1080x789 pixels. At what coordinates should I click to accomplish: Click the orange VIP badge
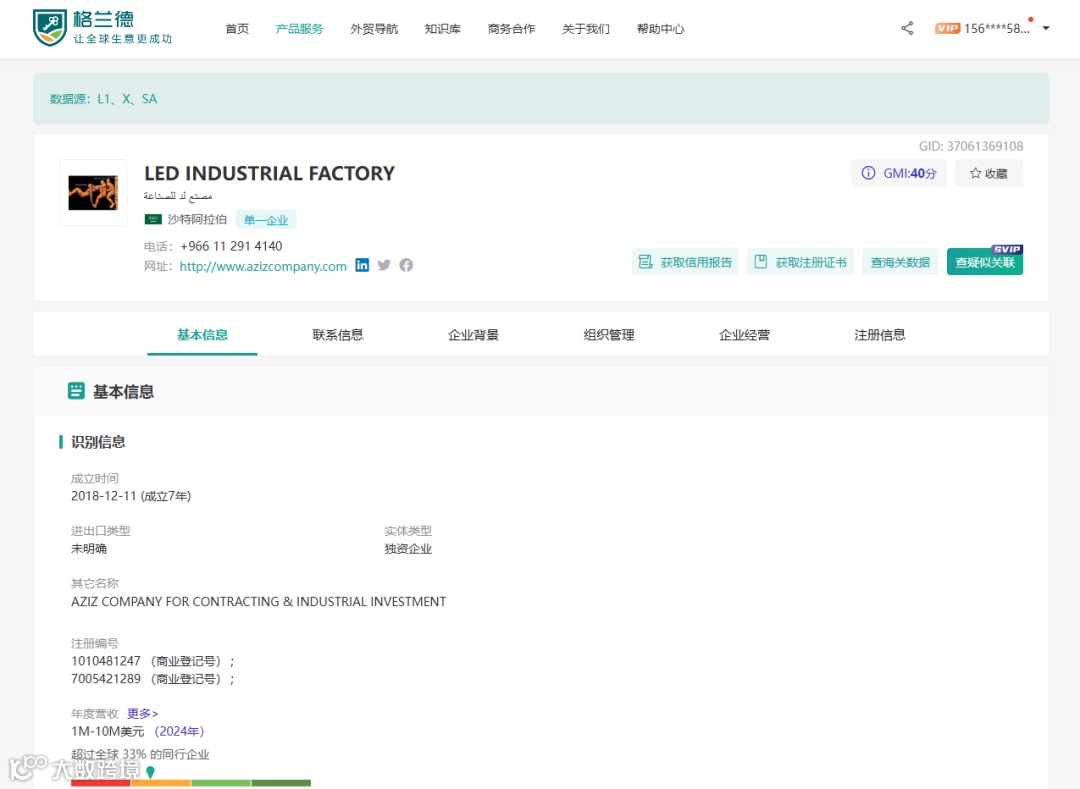point(947,28)
